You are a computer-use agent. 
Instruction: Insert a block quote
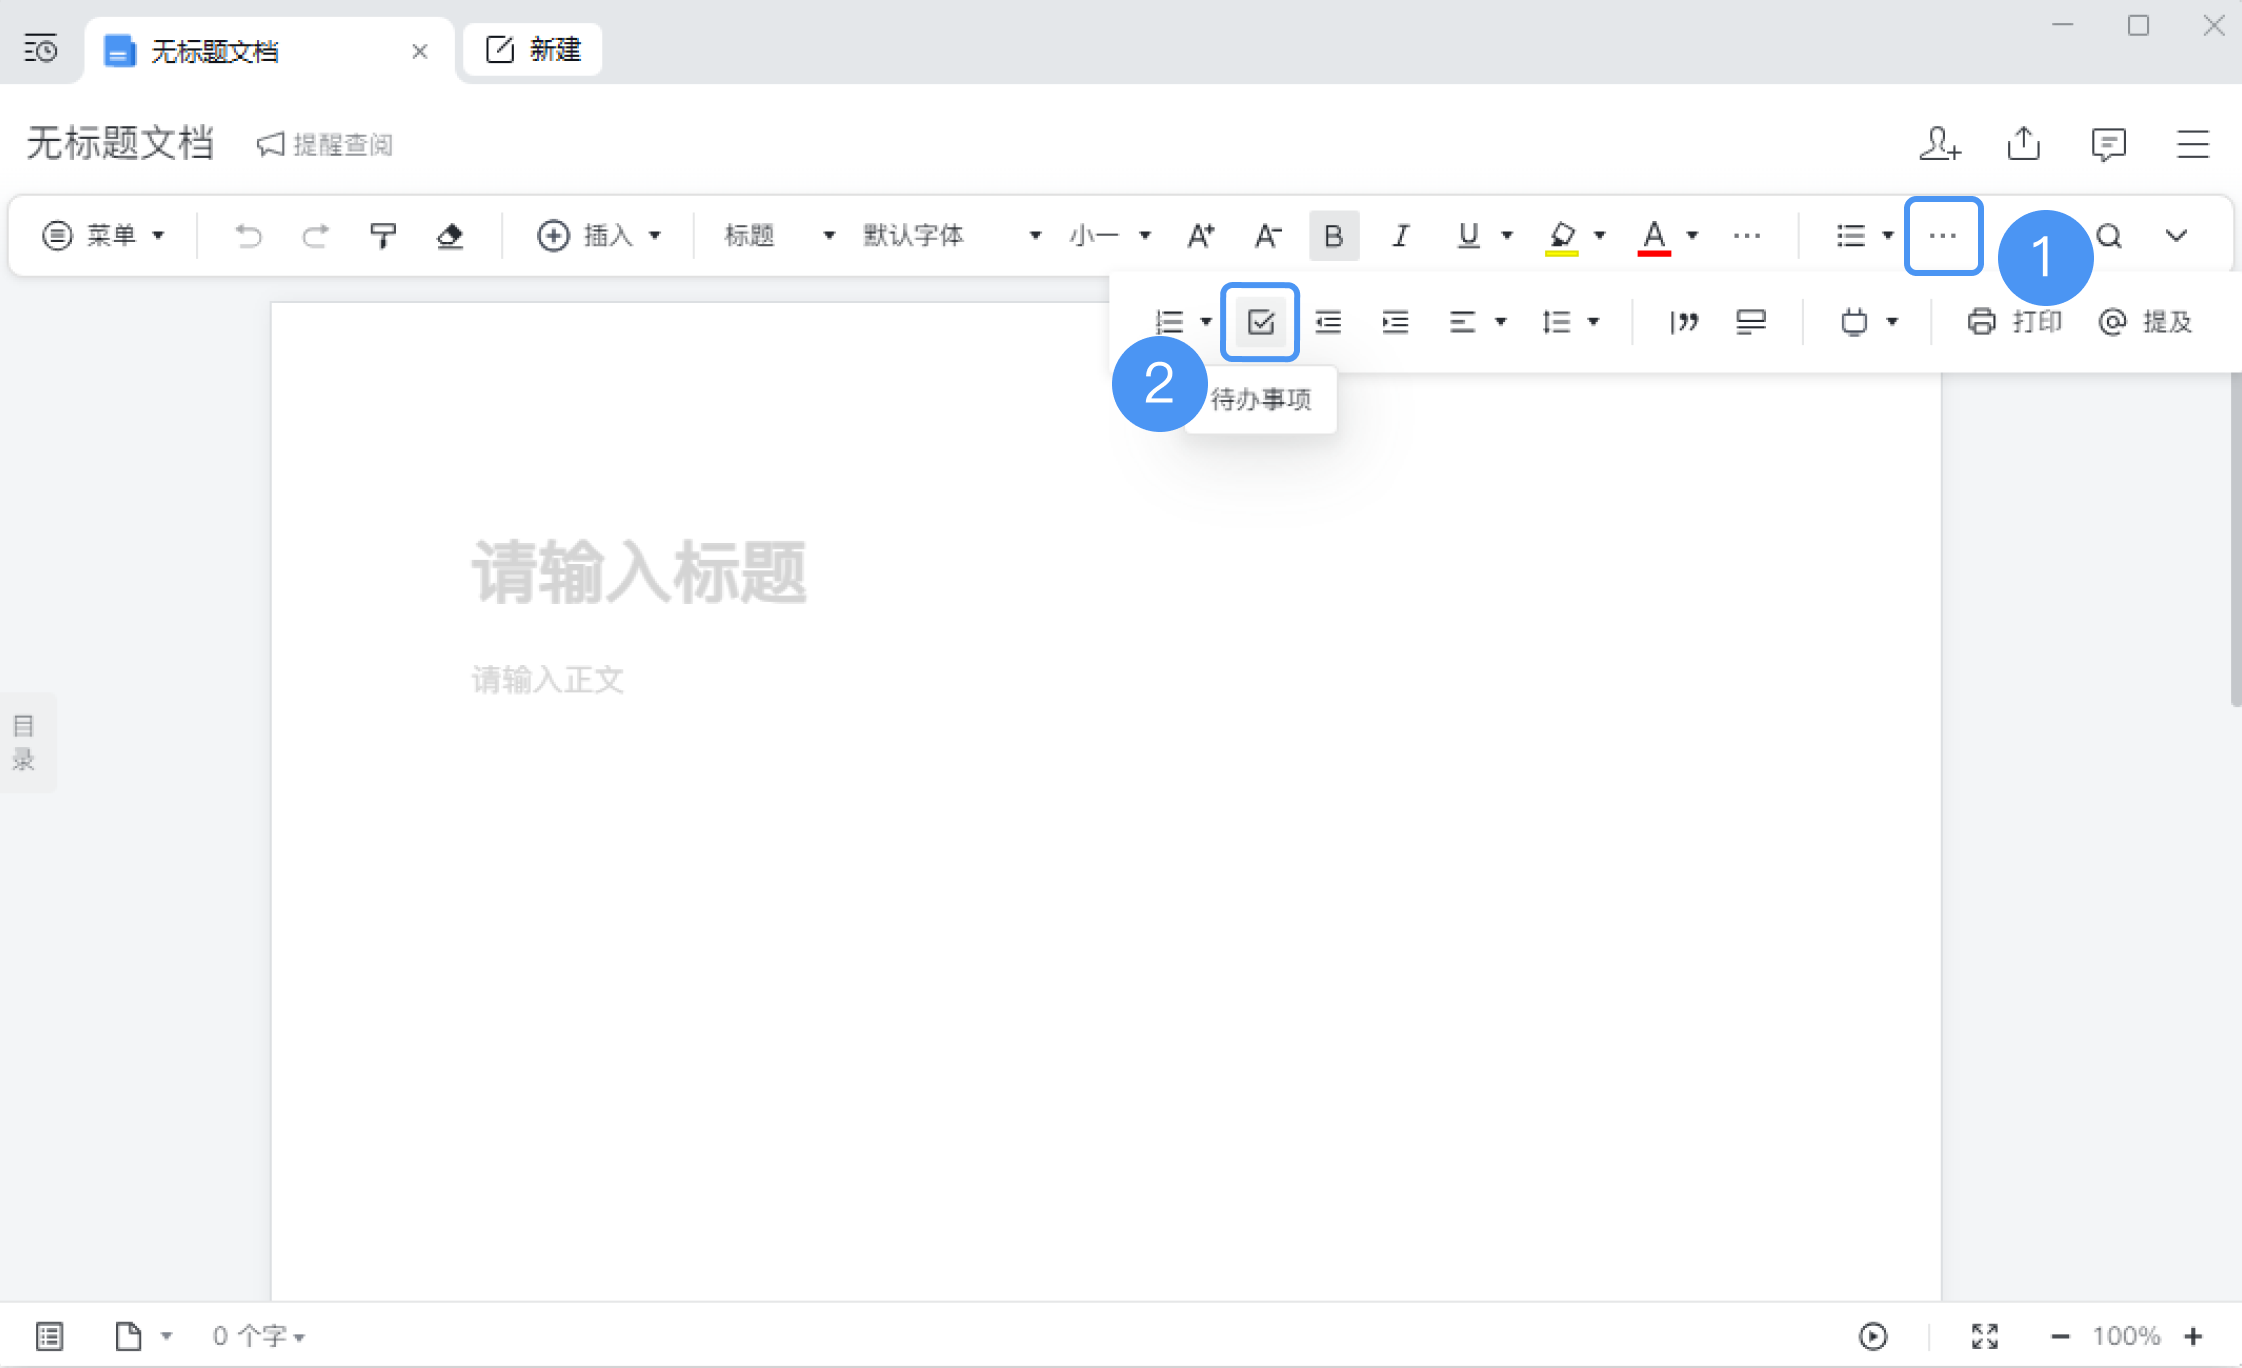click(1684, 322)
